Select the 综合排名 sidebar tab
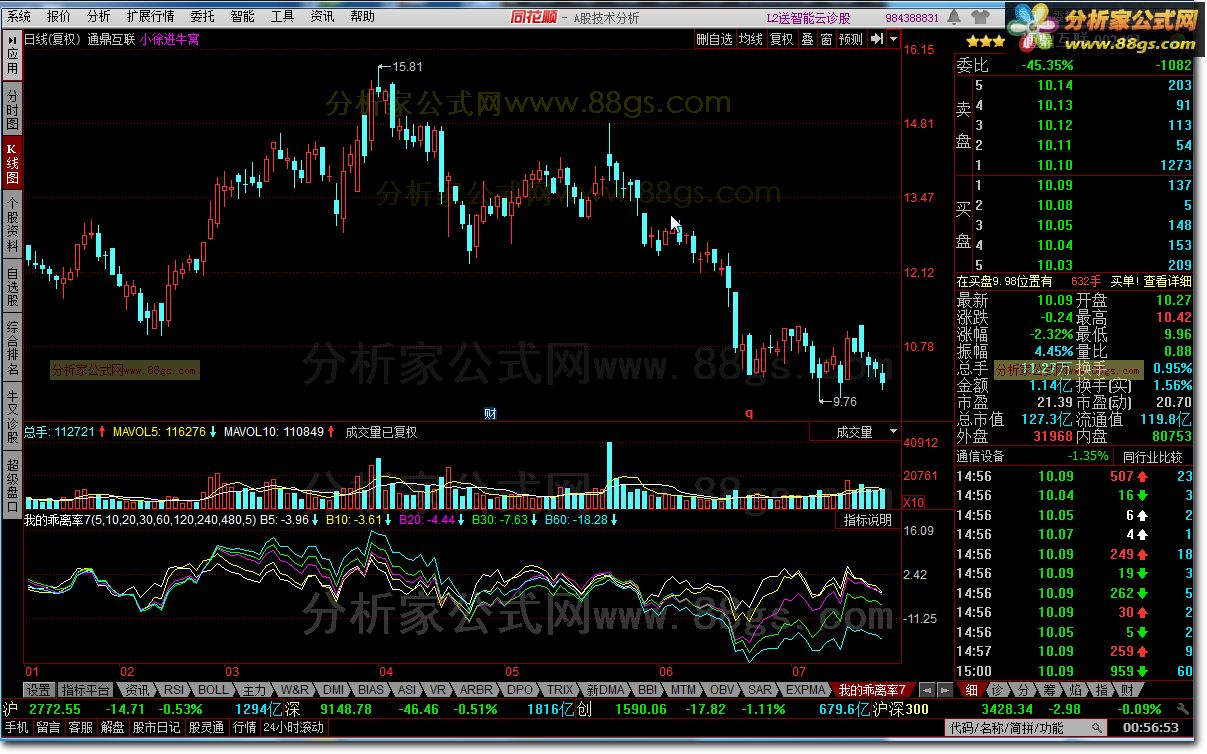 pos(12,348)
